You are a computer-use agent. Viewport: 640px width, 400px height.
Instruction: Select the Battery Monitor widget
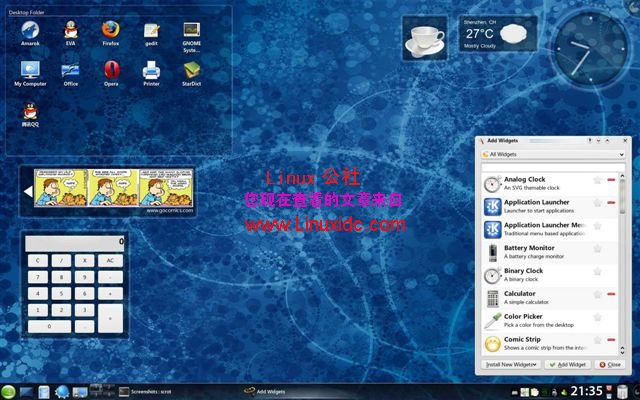coord(549,252)
